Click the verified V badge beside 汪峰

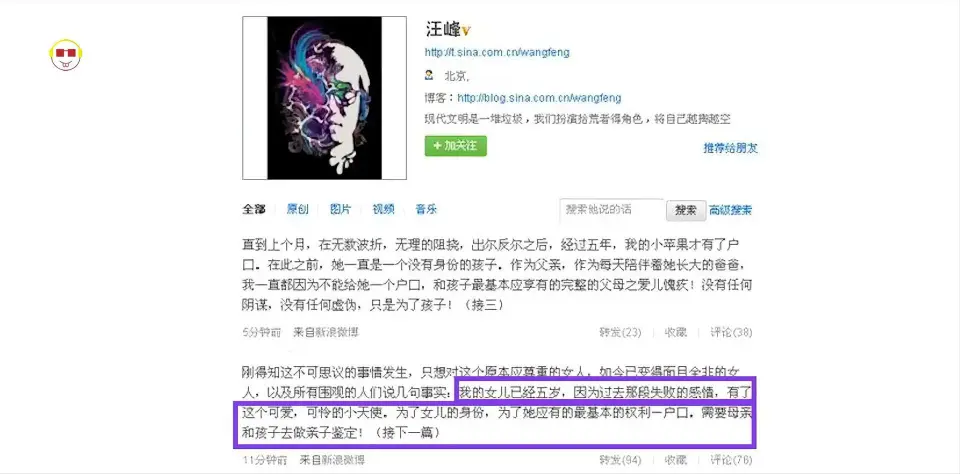(x=466, y=31)
